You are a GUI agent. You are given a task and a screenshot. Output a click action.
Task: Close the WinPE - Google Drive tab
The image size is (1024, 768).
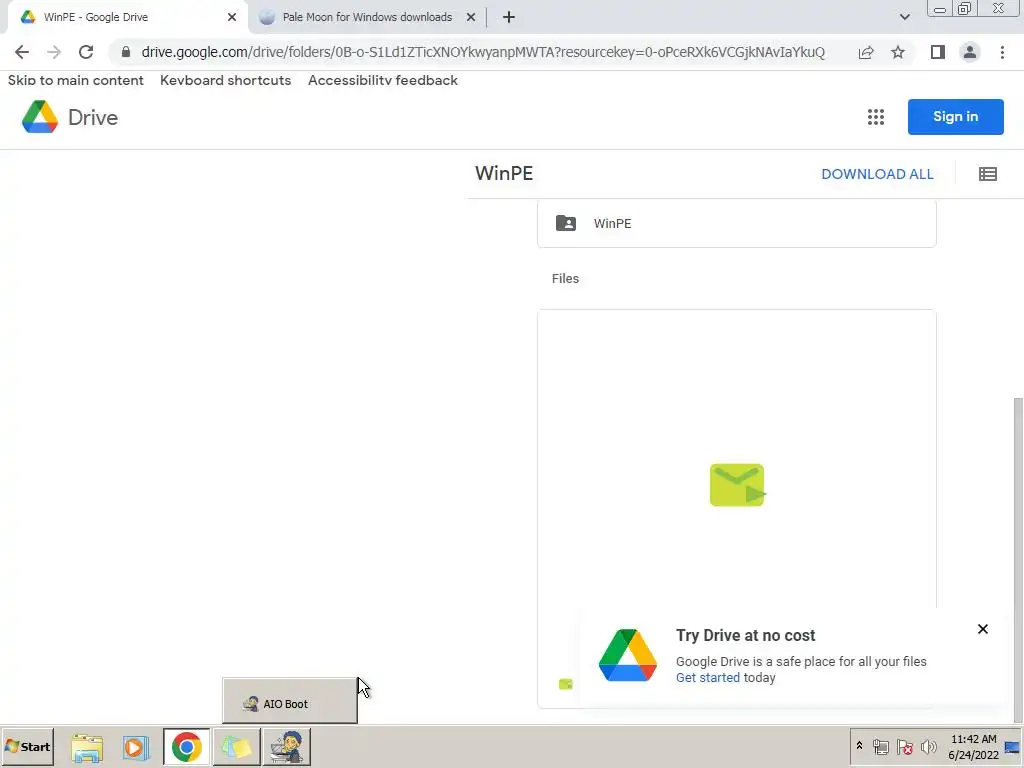tap(232, 17)
